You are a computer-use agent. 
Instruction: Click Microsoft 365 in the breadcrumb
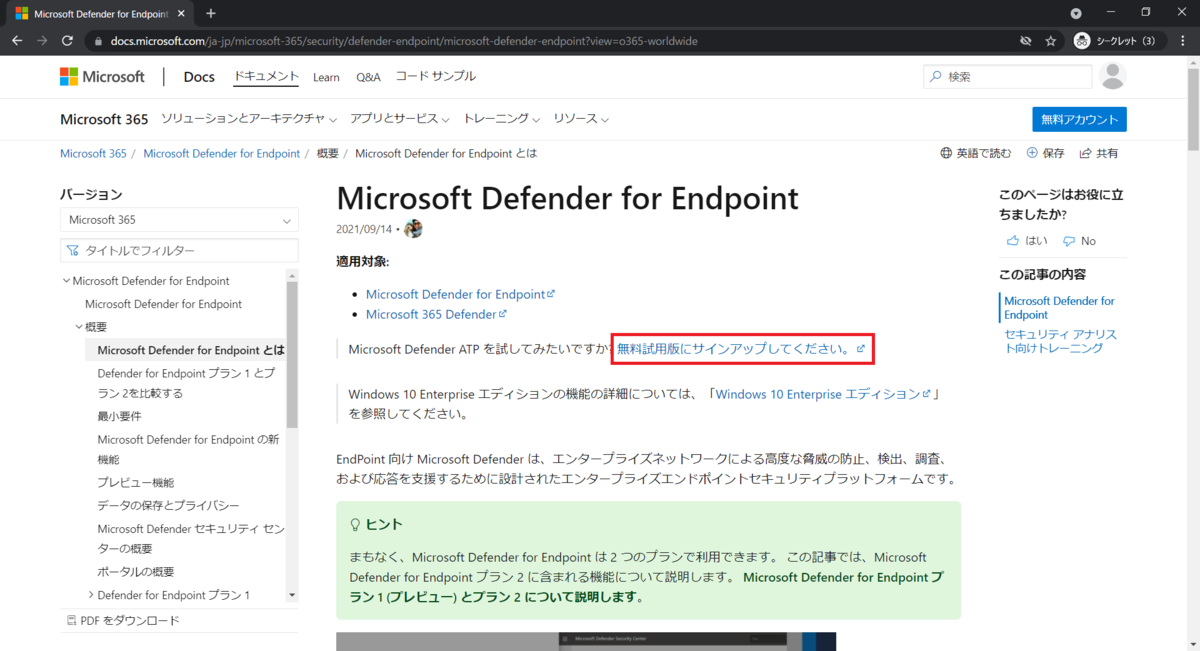(93, 153)
